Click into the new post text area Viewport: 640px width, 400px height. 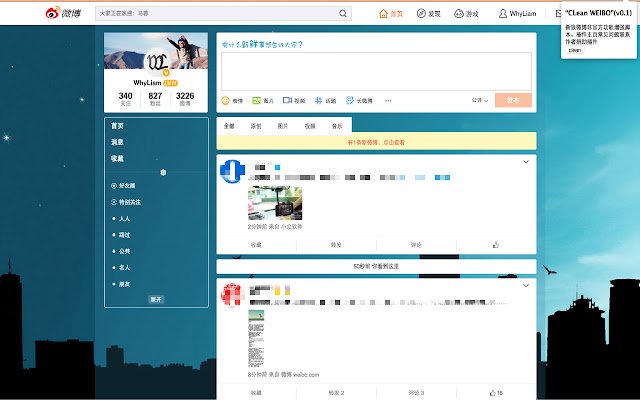click(x=376, y=71)
